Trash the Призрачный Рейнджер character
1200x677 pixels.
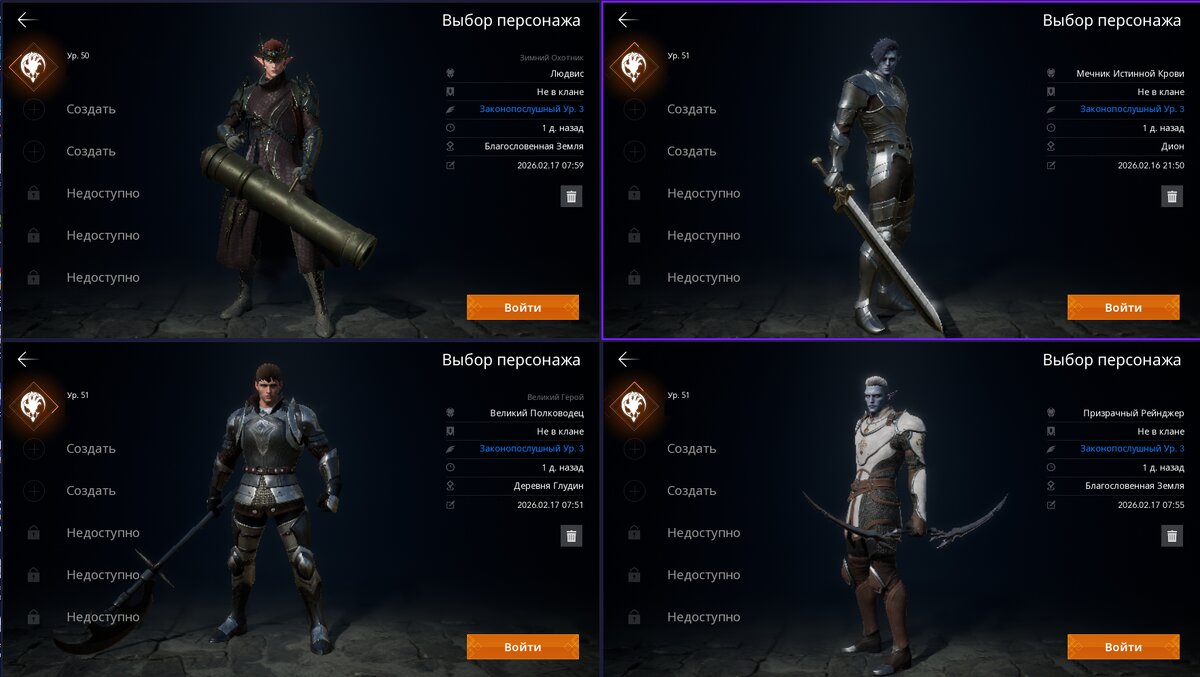click(1172, 536)
